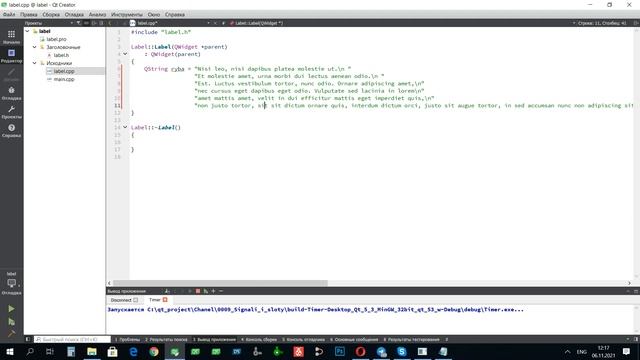Viewport: 640px width, 360px height.
Task: Run the project with green play button
Action: pyautogui.click(x=11, y=309)
